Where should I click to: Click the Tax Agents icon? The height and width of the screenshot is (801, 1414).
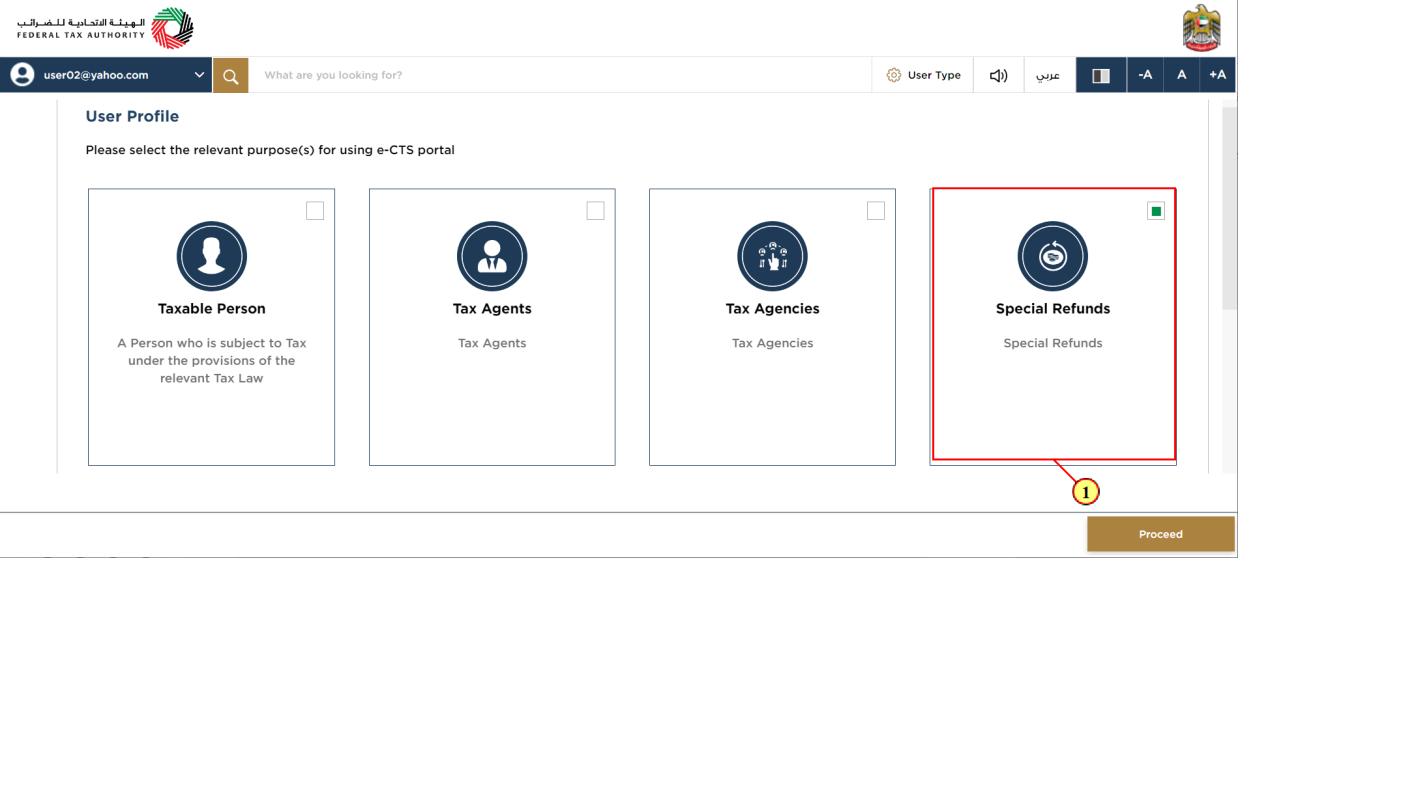tap(492, 256)
